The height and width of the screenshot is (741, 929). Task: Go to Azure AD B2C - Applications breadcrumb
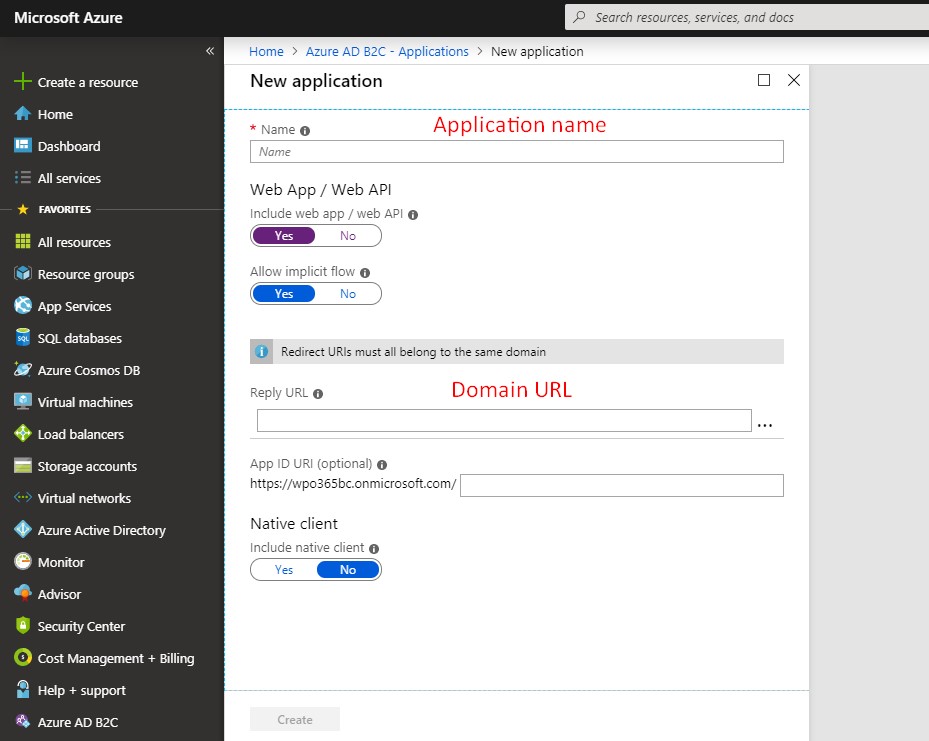pos(387,52)
